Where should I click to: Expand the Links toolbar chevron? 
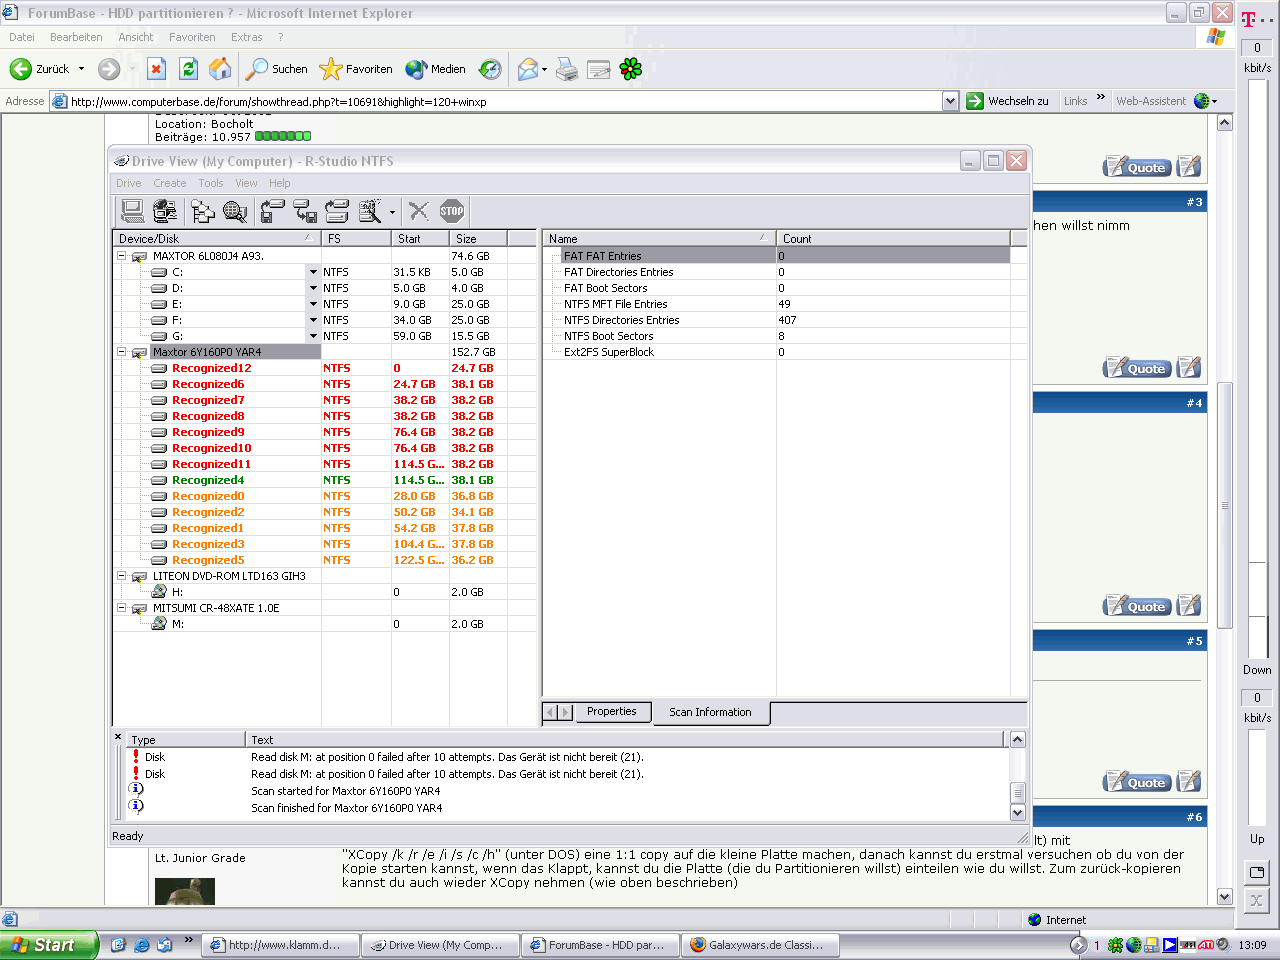click(x=1101, y=97)
